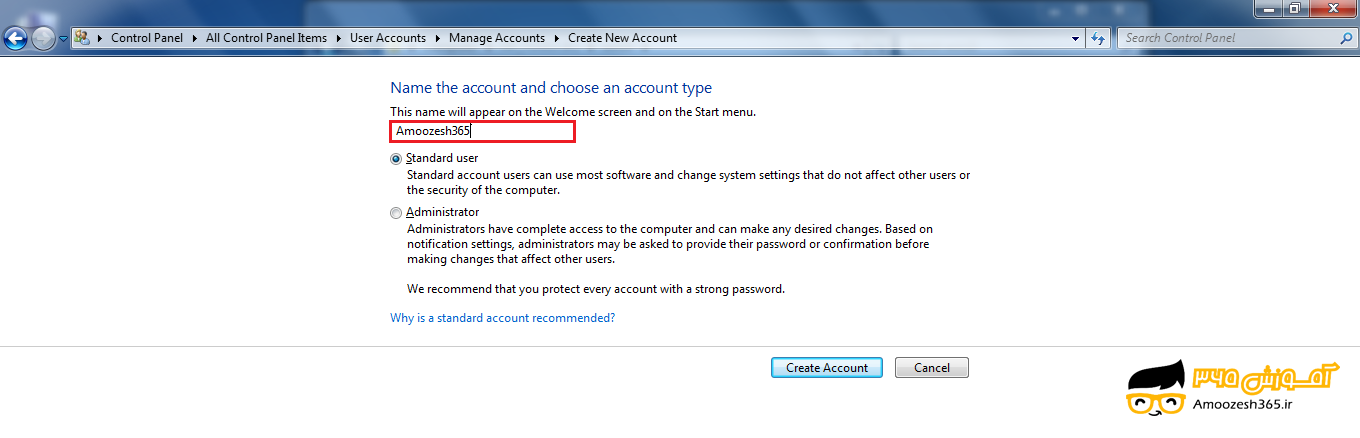Expand the address bar history dropdown
Screen dimensions: 1360x438
click(x=1076, y=38)
